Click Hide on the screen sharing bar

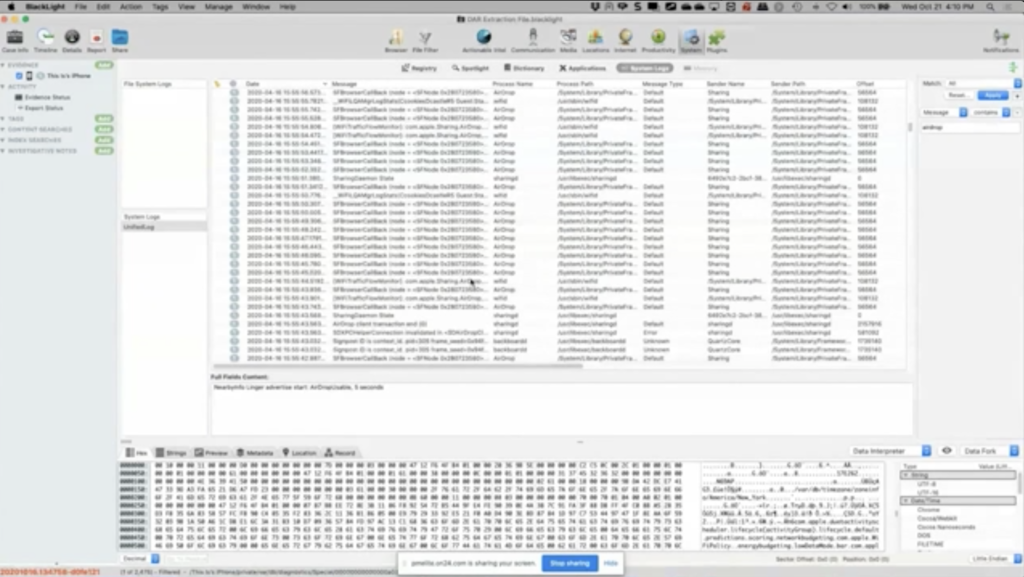pos(611,563)
